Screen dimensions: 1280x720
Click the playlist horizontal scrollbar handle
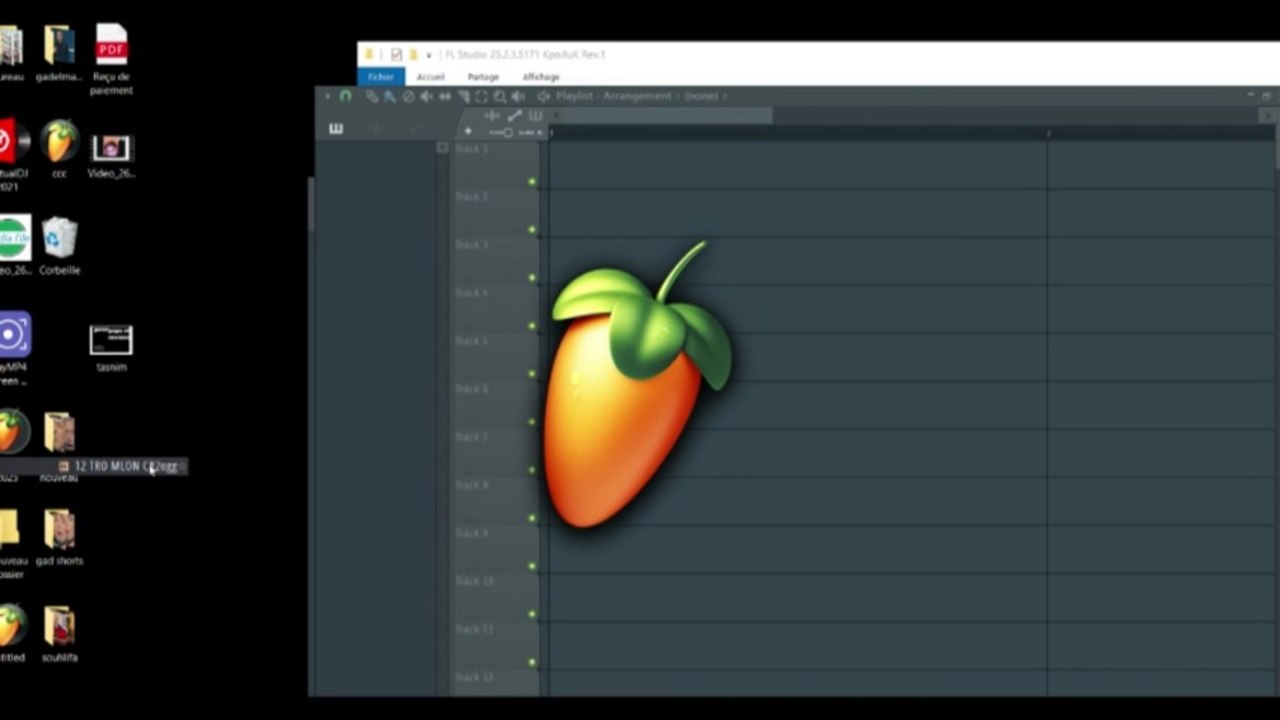(666, 115)
